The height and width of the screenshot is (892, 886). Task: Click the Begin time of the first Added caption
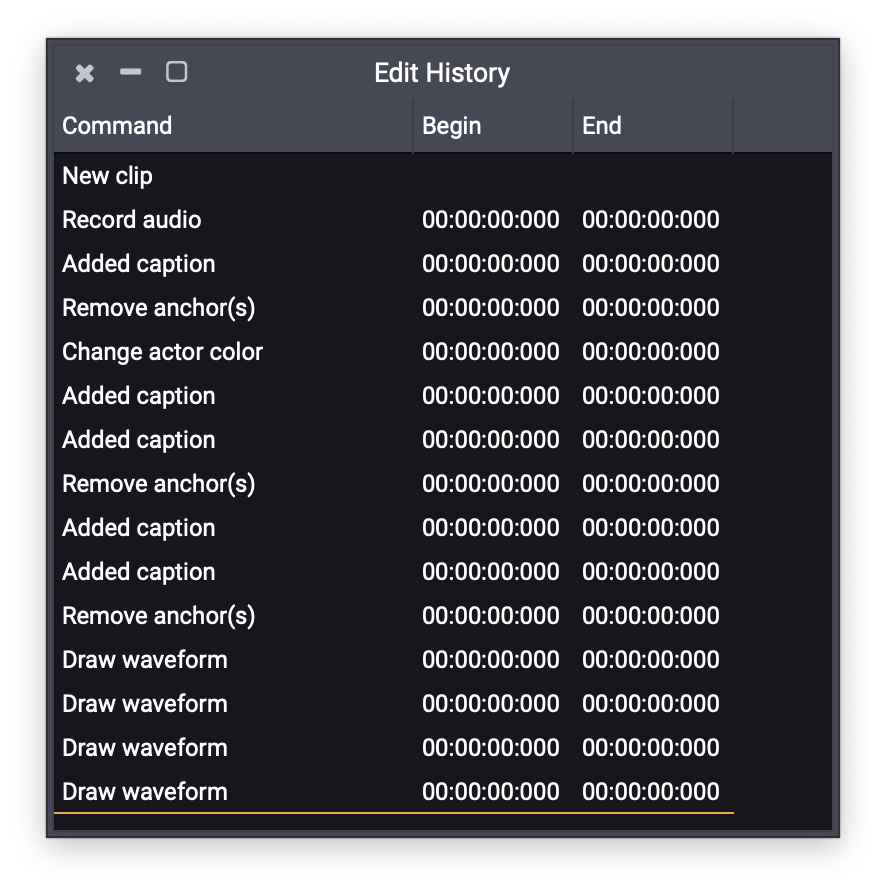pos(490,264)
